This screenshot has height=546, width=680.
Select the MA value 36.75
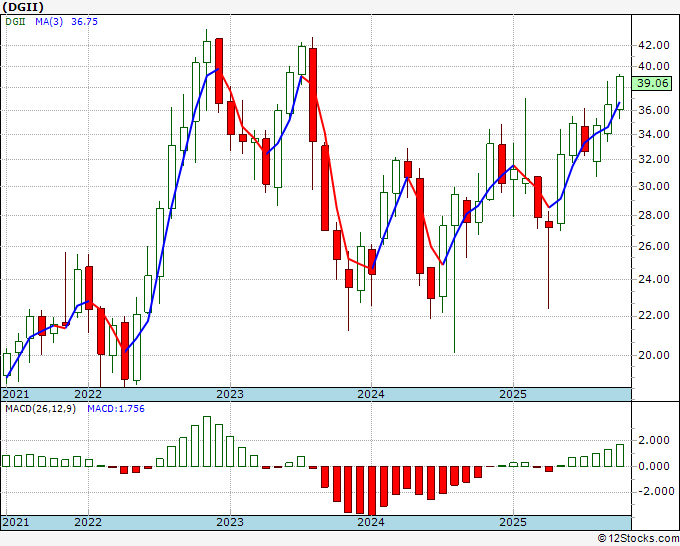[84, 21]
